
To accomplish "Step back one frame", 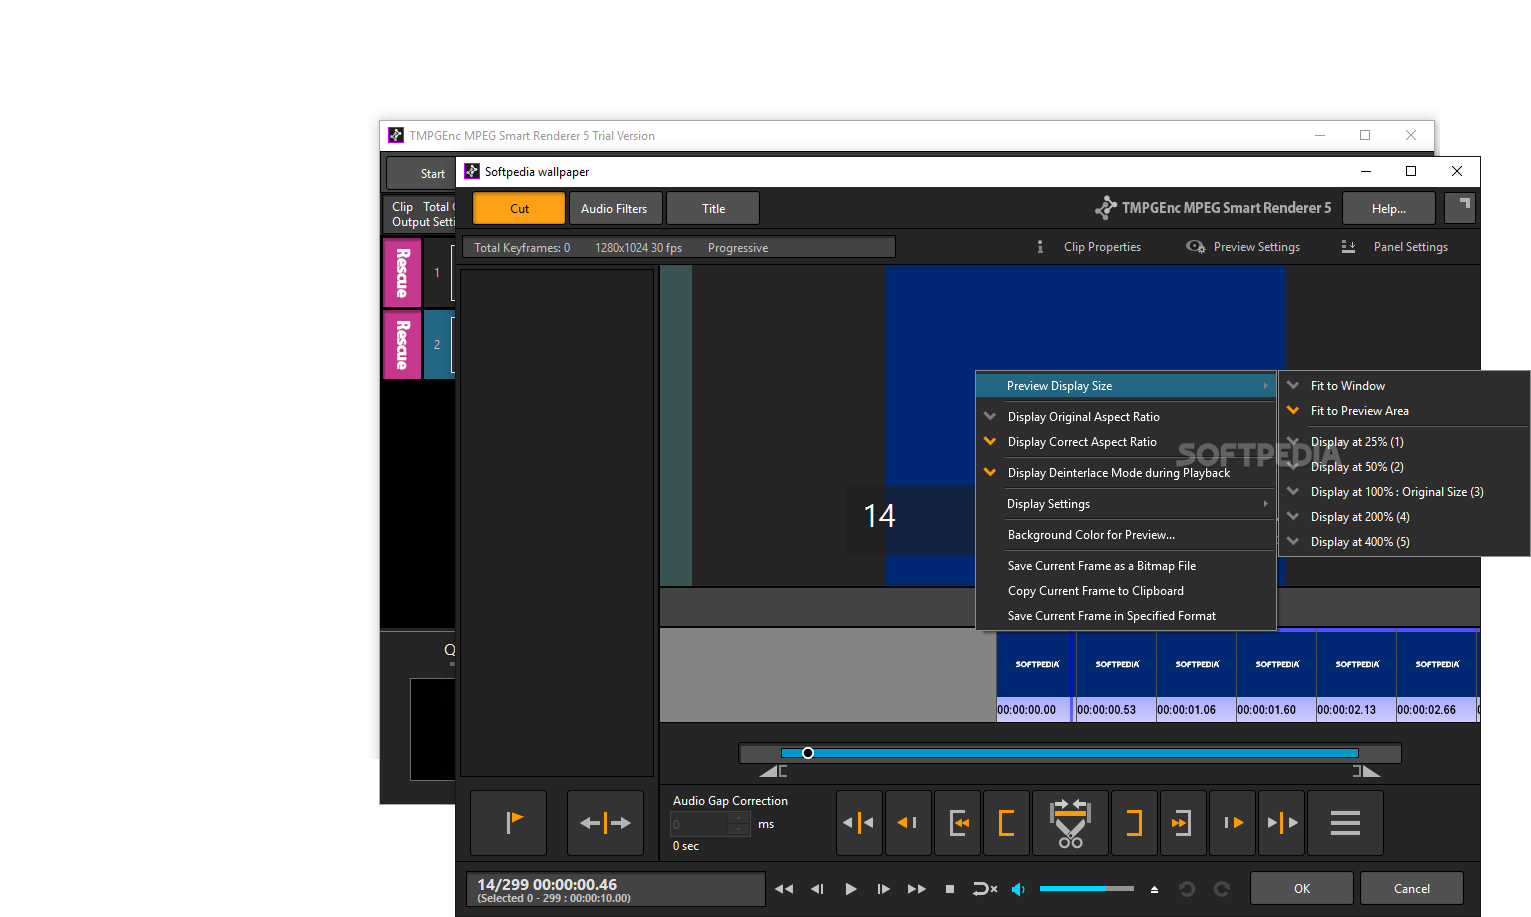I will click(817, 889).
